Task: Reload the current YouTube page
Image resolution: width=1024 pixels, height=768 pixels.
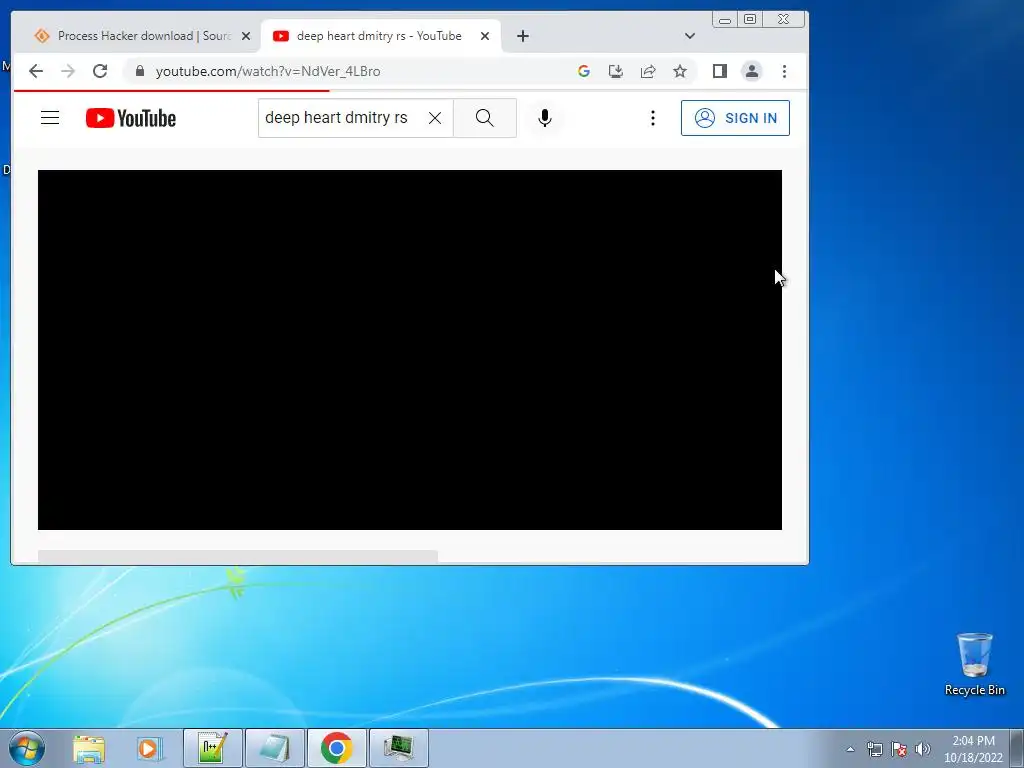Action: 100,71
